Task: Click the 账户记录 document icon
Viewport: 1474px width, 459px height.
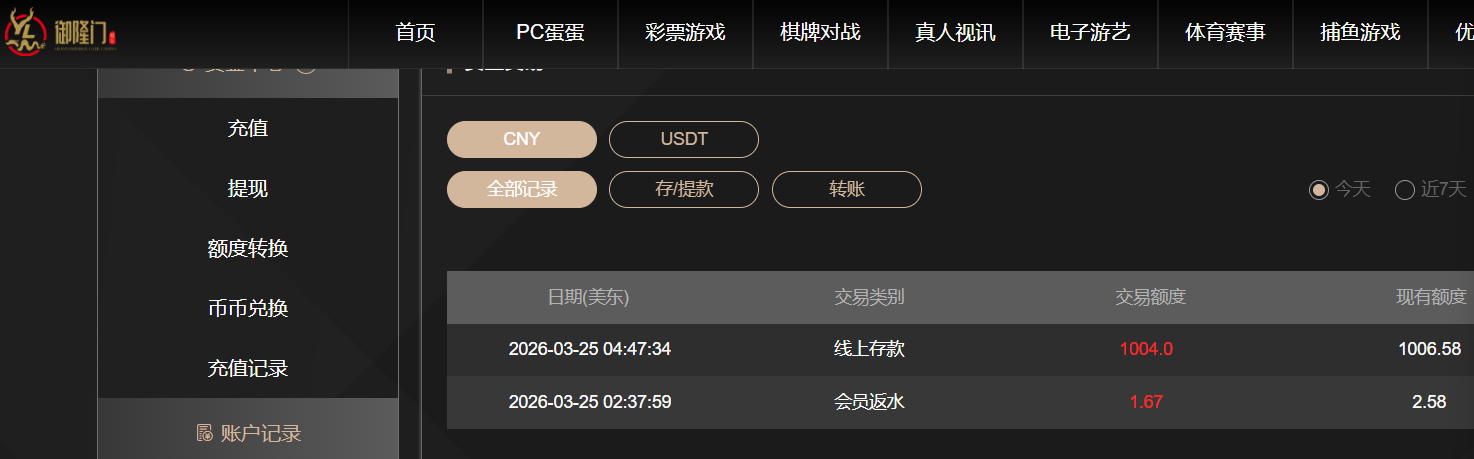Action: point(204,433)
